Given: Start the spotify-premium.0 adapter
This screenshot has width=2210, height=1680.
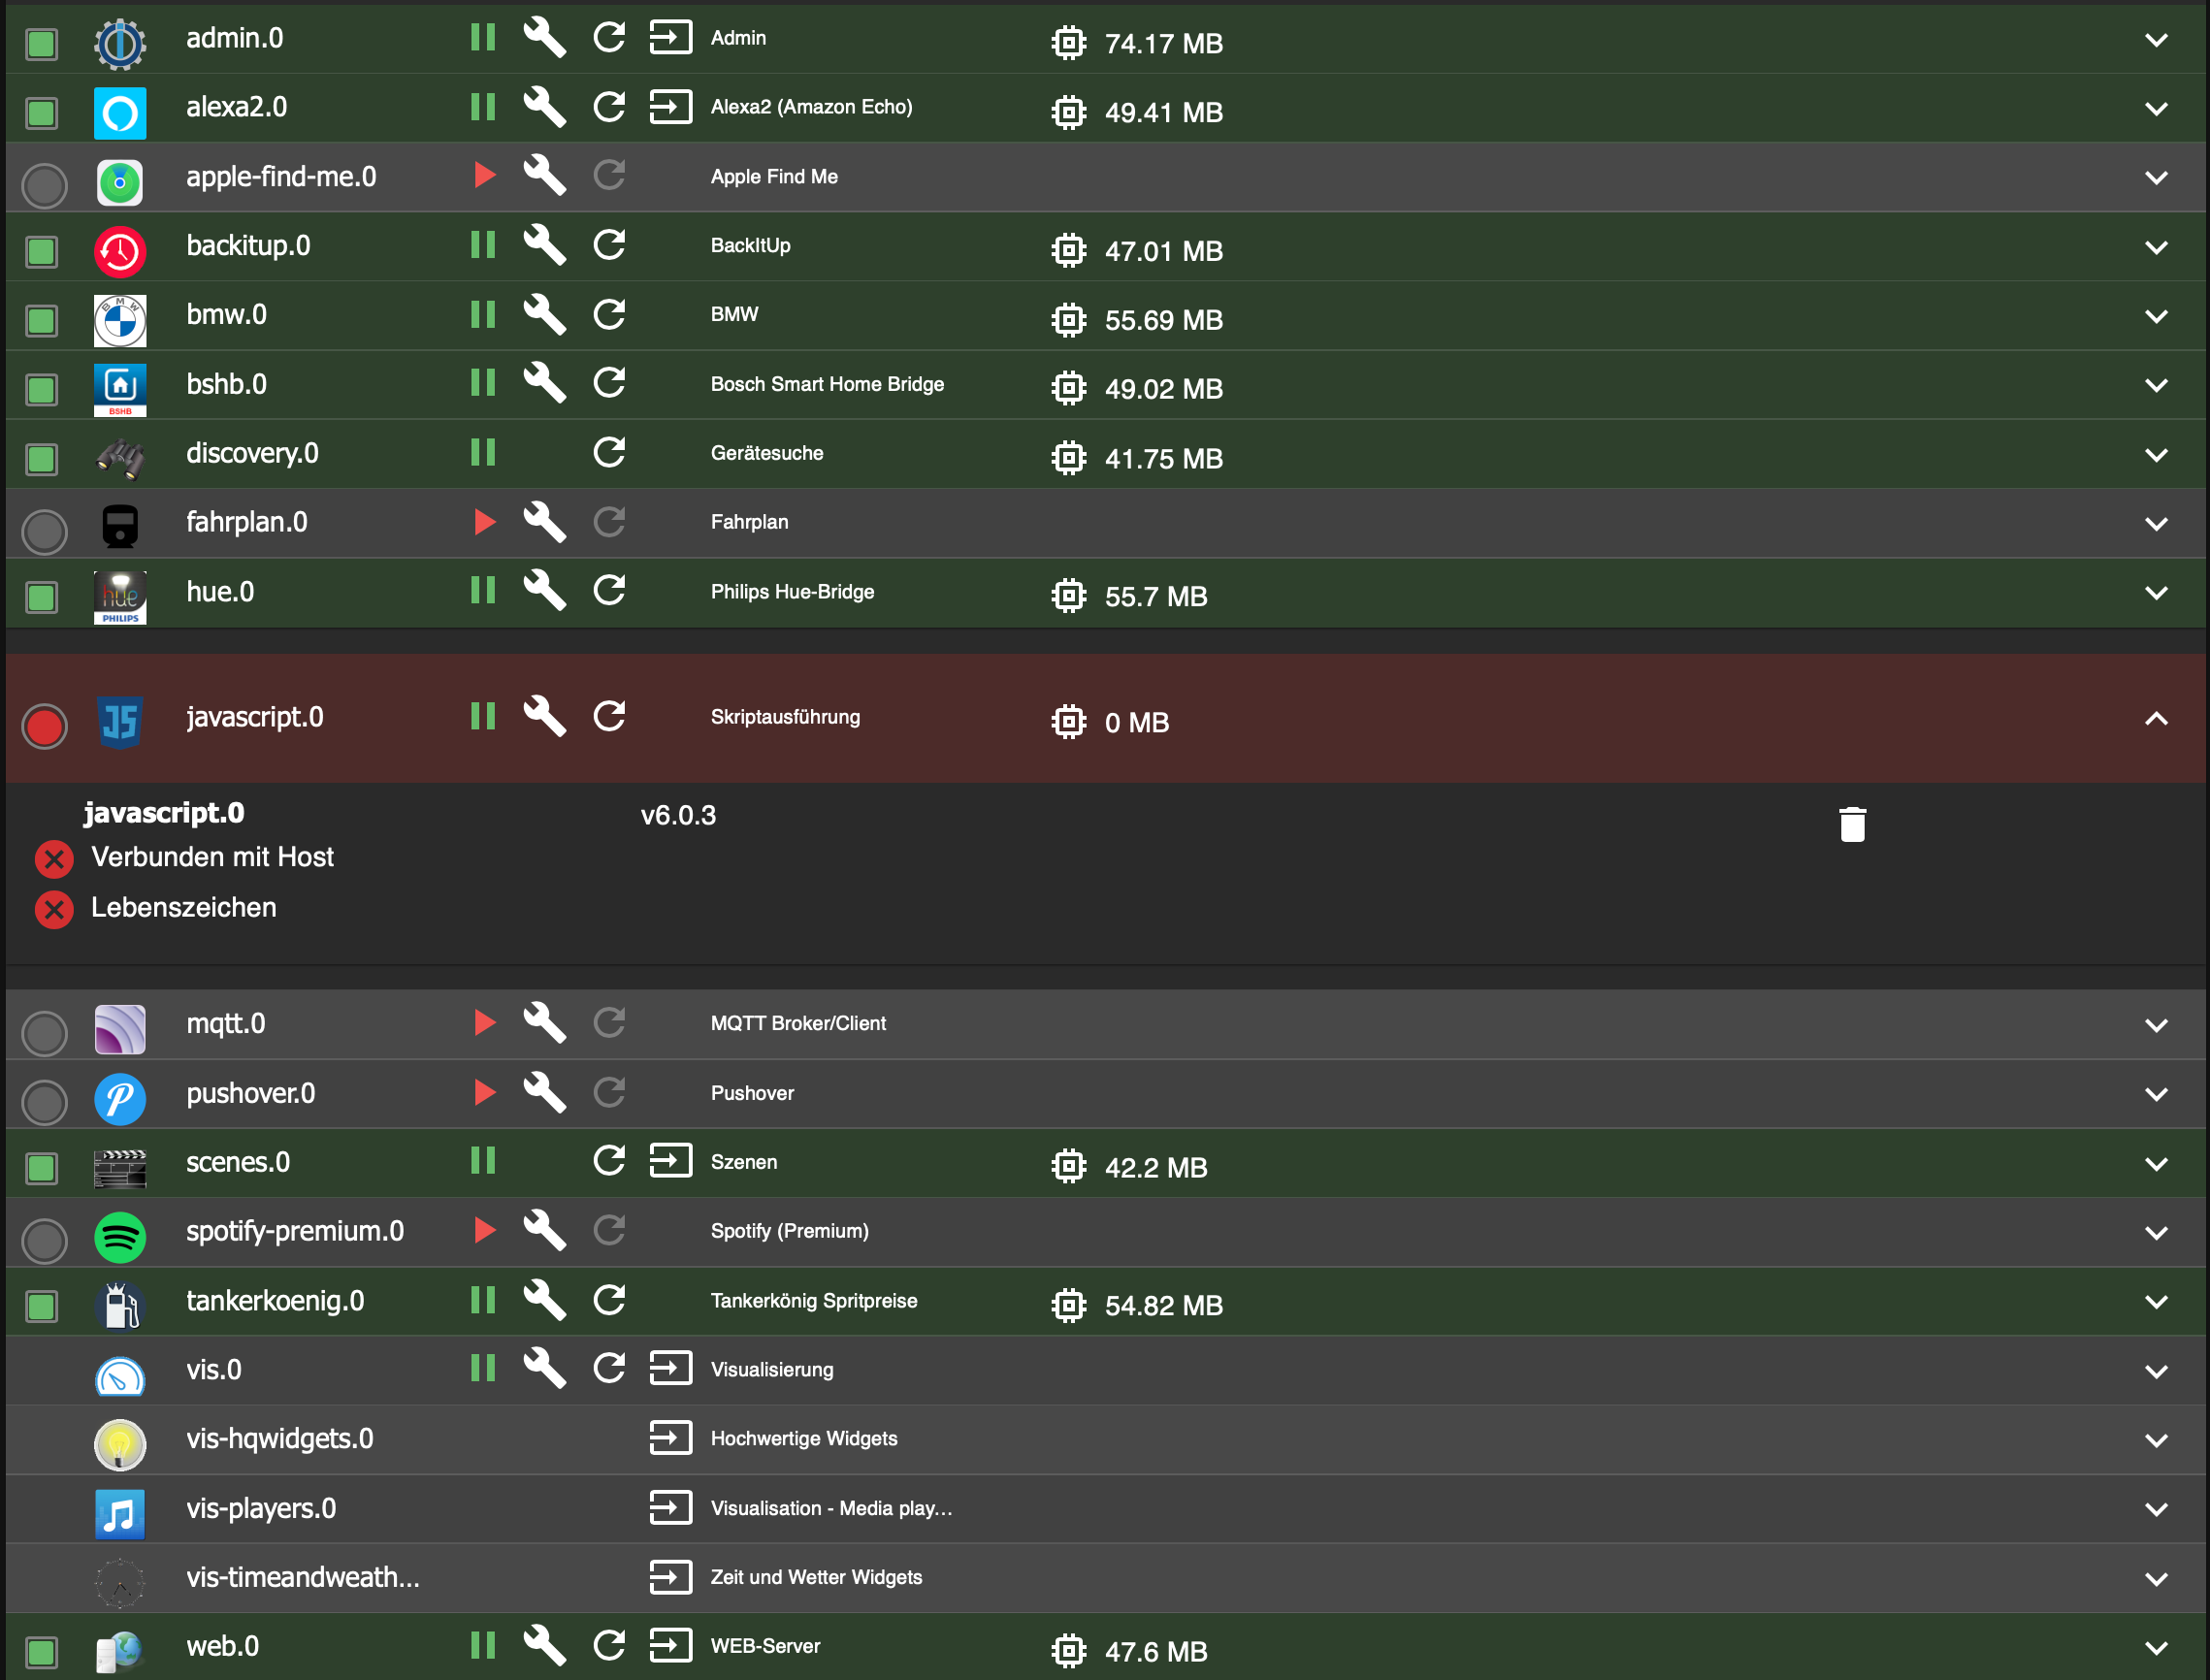Looking at the screenshot, I should pos(485,1230).
